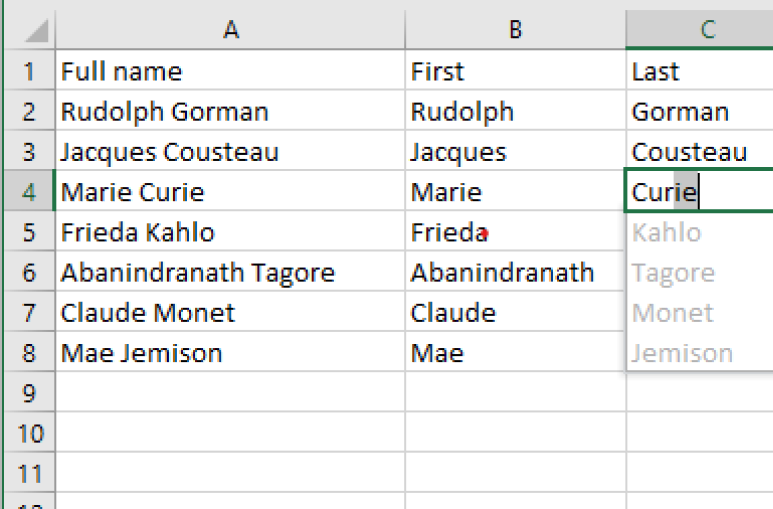Click the Marie Curie full name cell

tap(230, 191)
